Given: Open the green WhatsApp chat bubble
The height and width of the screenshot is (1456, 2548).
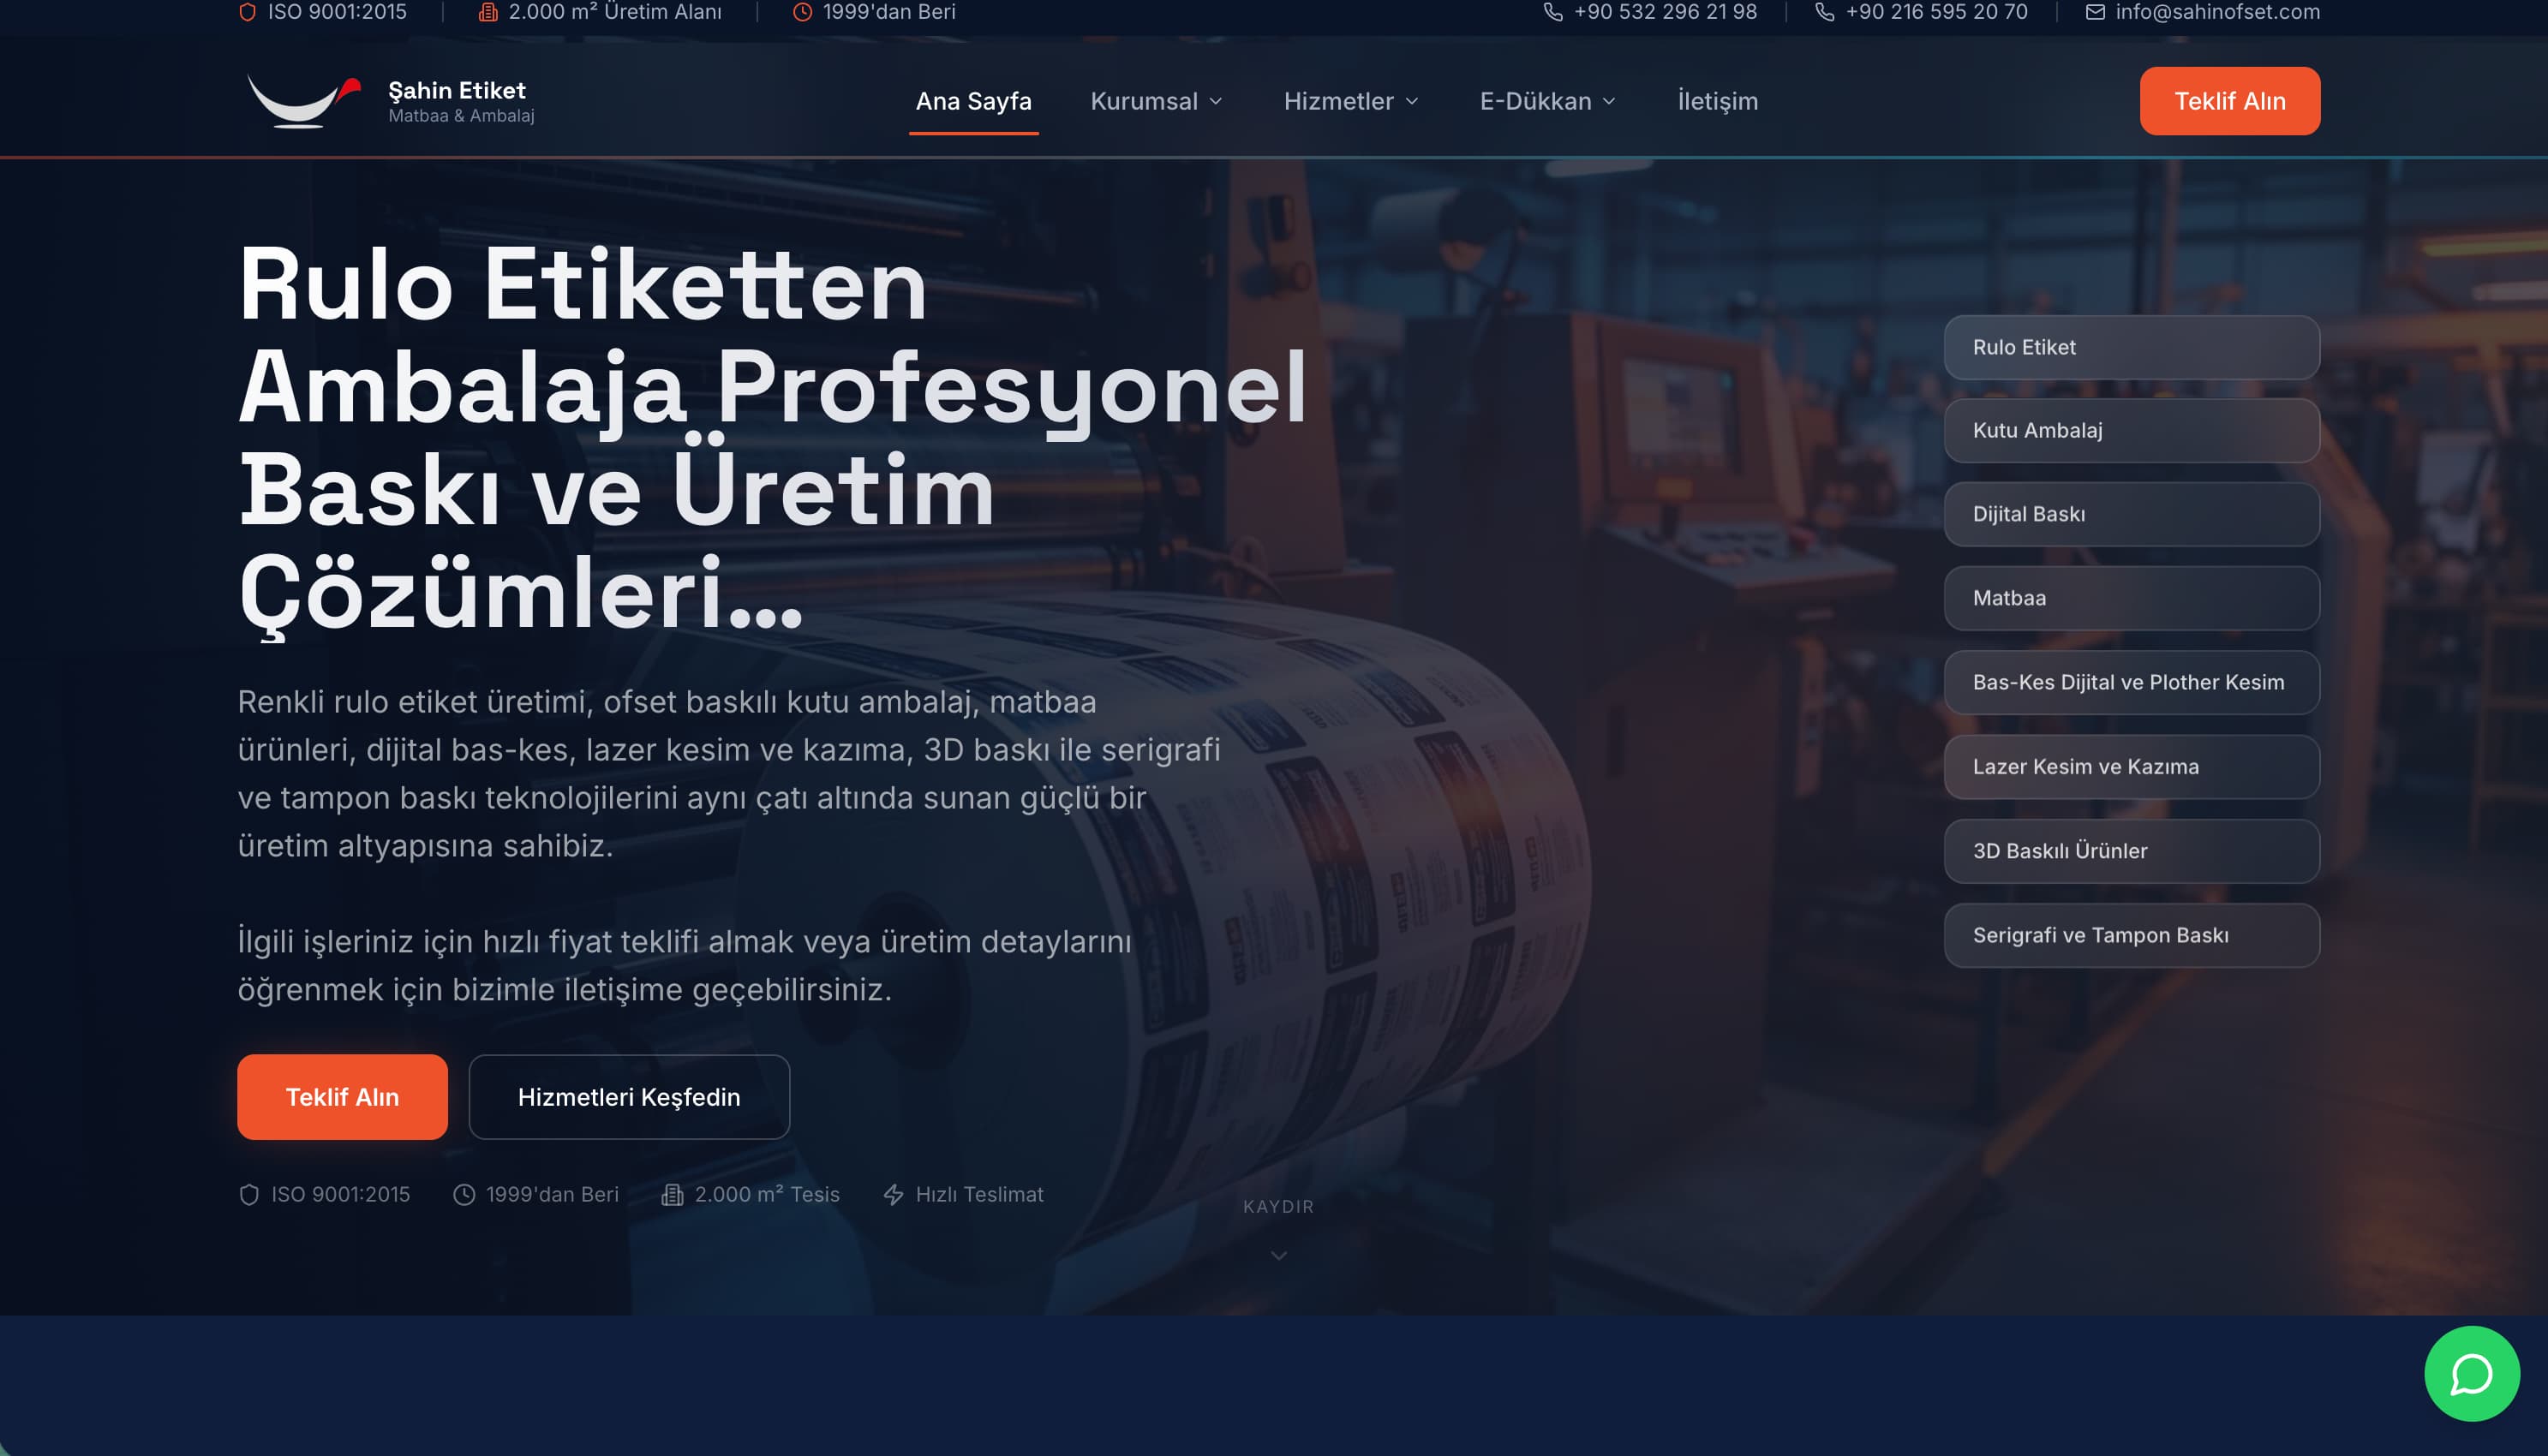Looking at the screenshot, I should coord(2471,1373).
